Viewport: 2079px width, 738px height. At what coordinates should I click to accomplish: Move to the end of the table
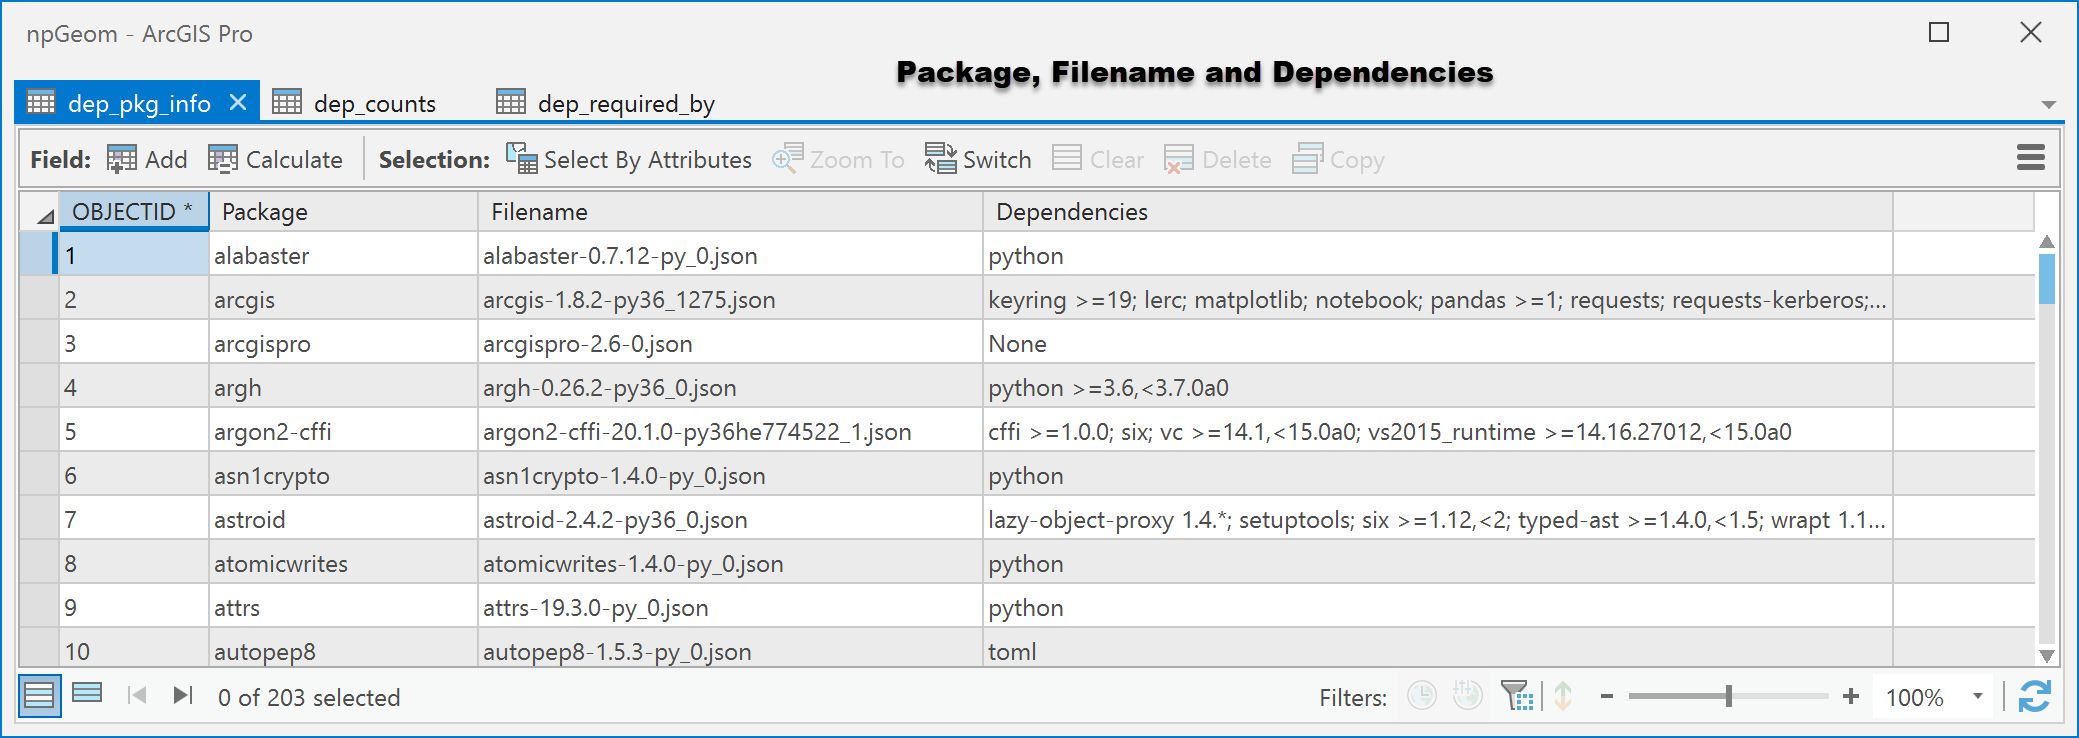coord(182,695)
